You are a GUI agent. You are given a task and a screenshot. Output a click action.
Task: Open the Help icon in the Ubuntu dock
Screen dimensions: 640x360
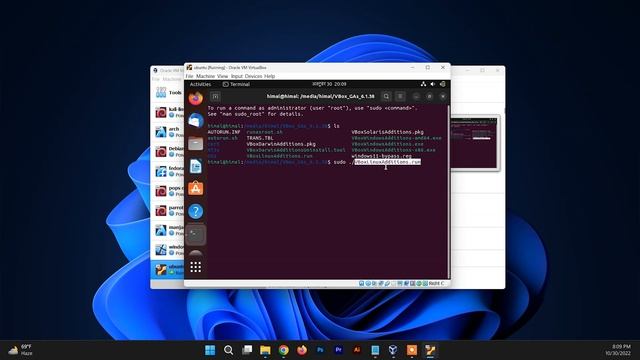click(196, 211)
